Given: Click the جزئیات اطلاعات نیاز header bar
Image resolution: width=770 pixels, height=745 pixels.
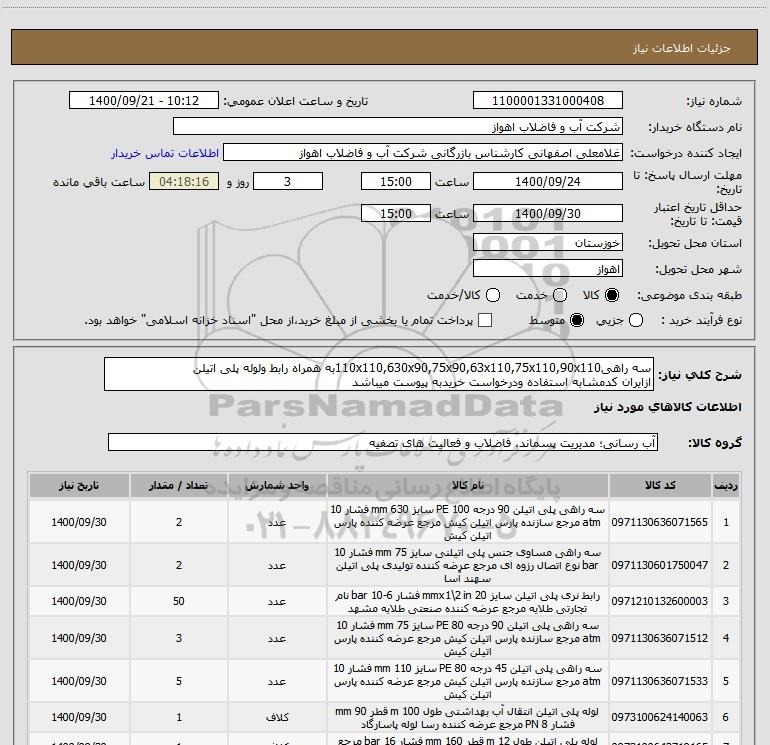Looking at the screenshot, I should pos(385,47).
